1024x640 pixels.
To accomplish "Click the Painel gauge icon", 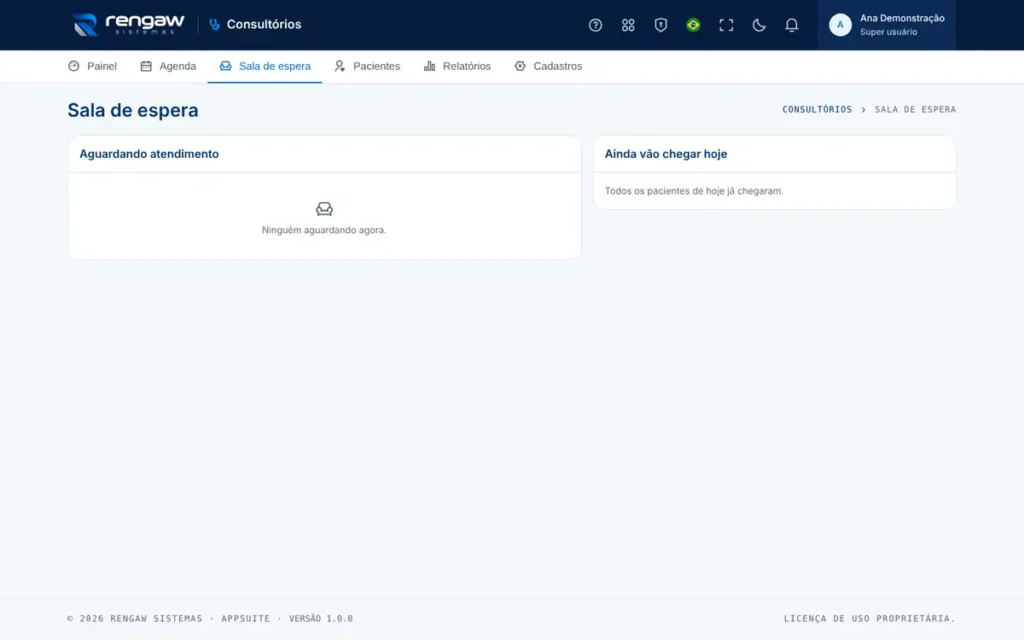I will pyautogui.click(x=74, y=66).
